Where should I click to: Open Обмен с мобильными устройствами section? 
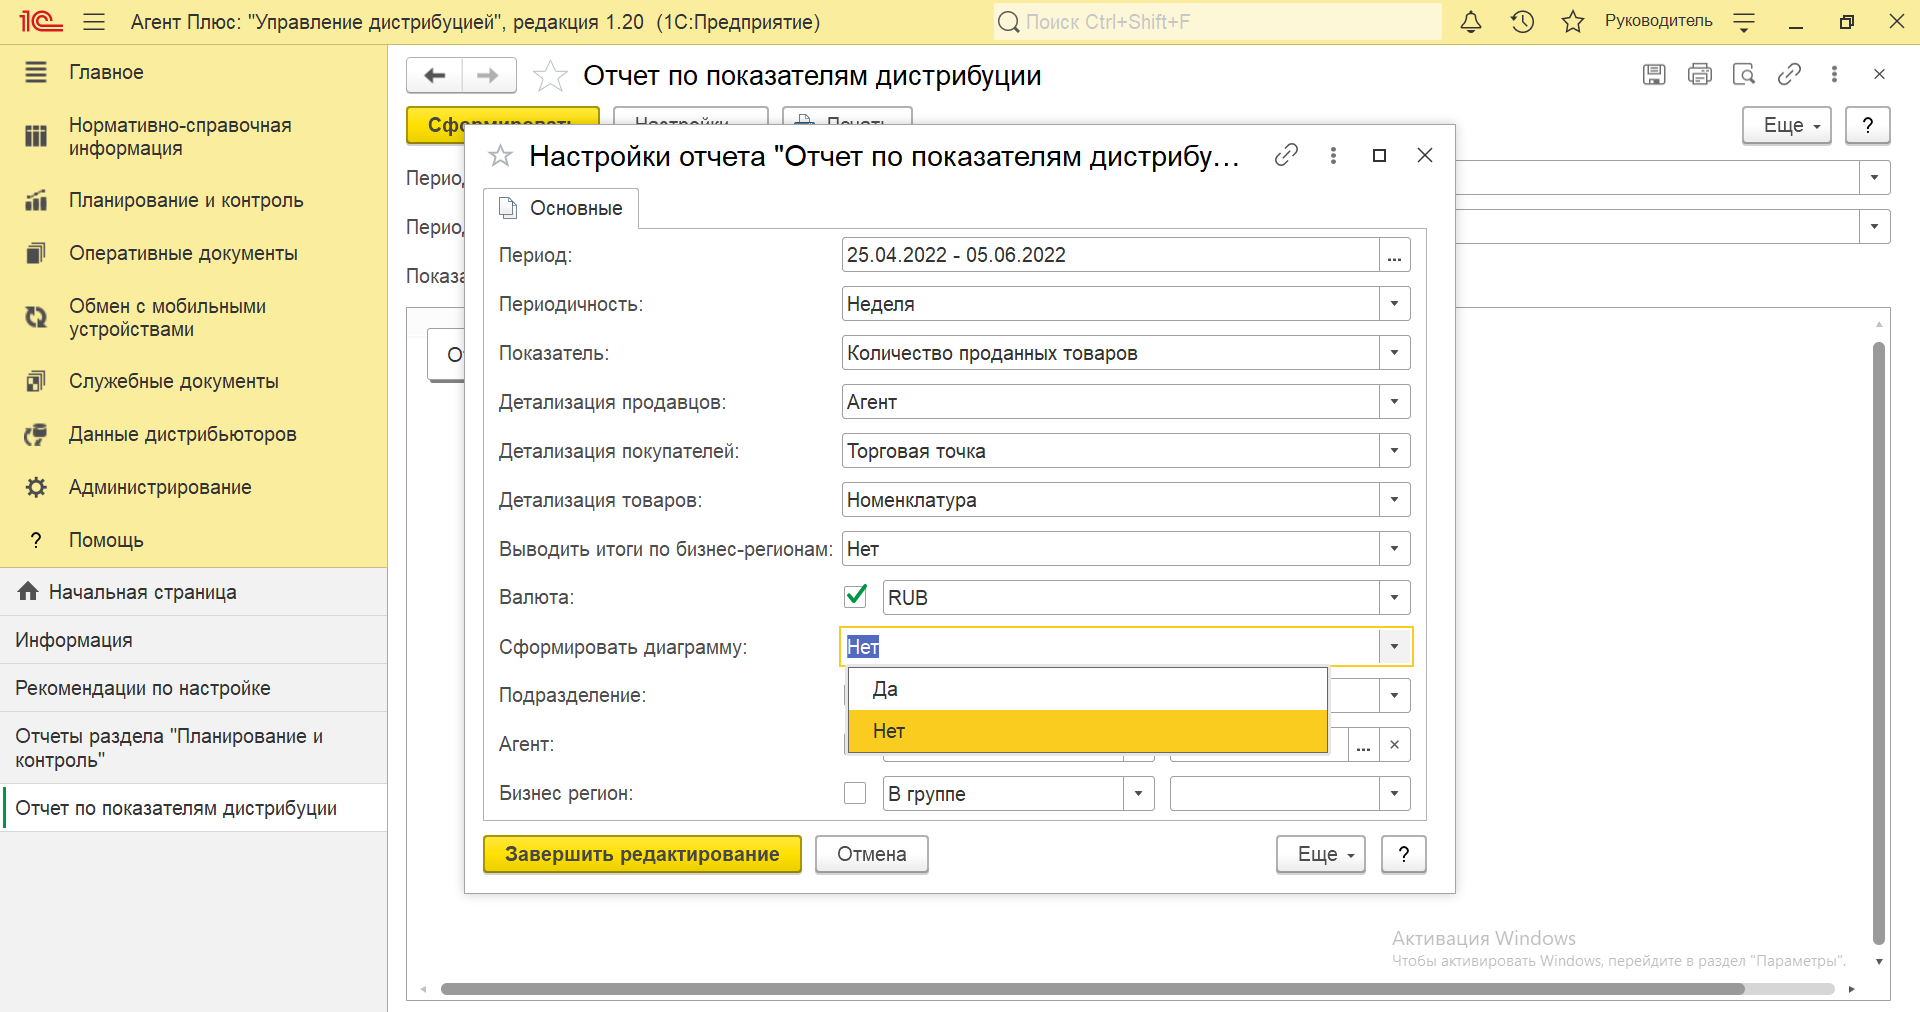click(167, 317)
